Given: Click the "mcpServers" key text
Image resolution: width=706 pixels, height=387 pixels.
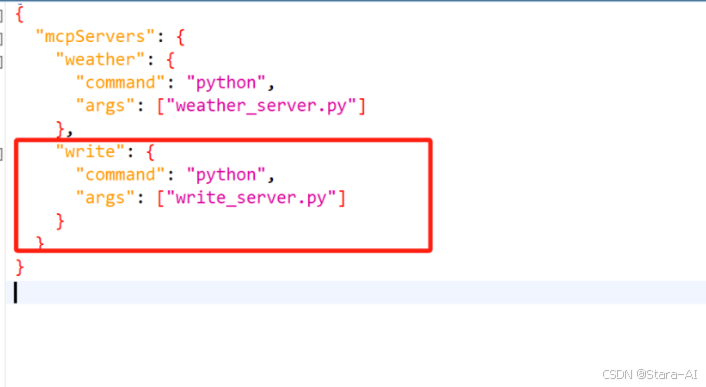Looking at the screenshot, I should pos(95,36).
